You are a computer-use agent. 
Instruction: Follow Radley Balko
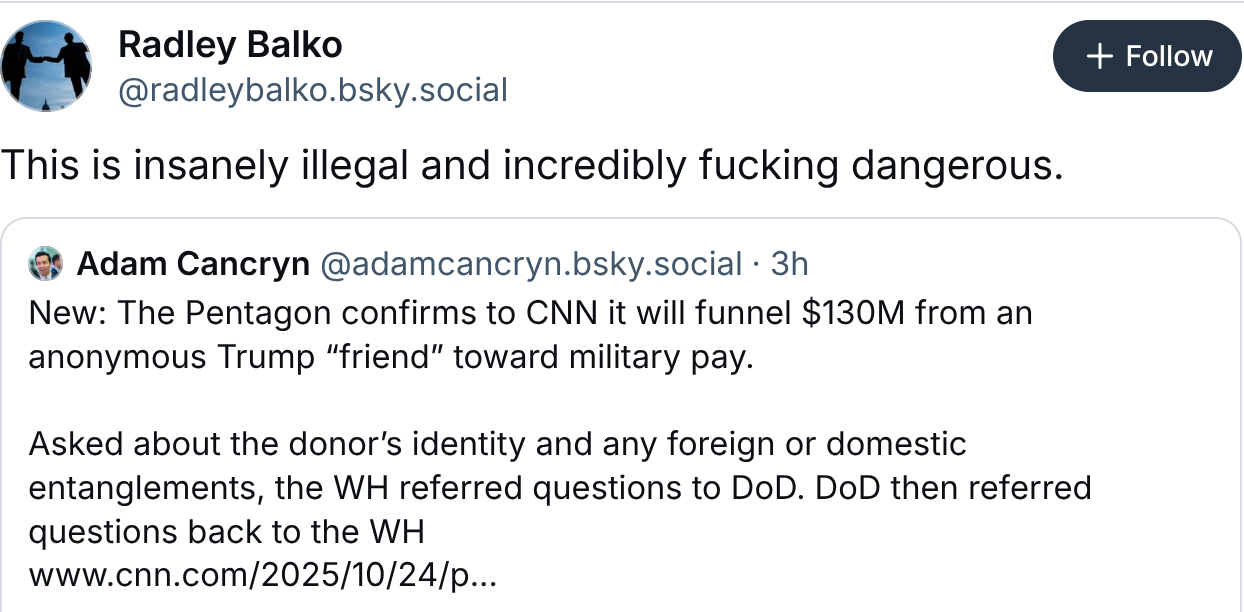1146,56
